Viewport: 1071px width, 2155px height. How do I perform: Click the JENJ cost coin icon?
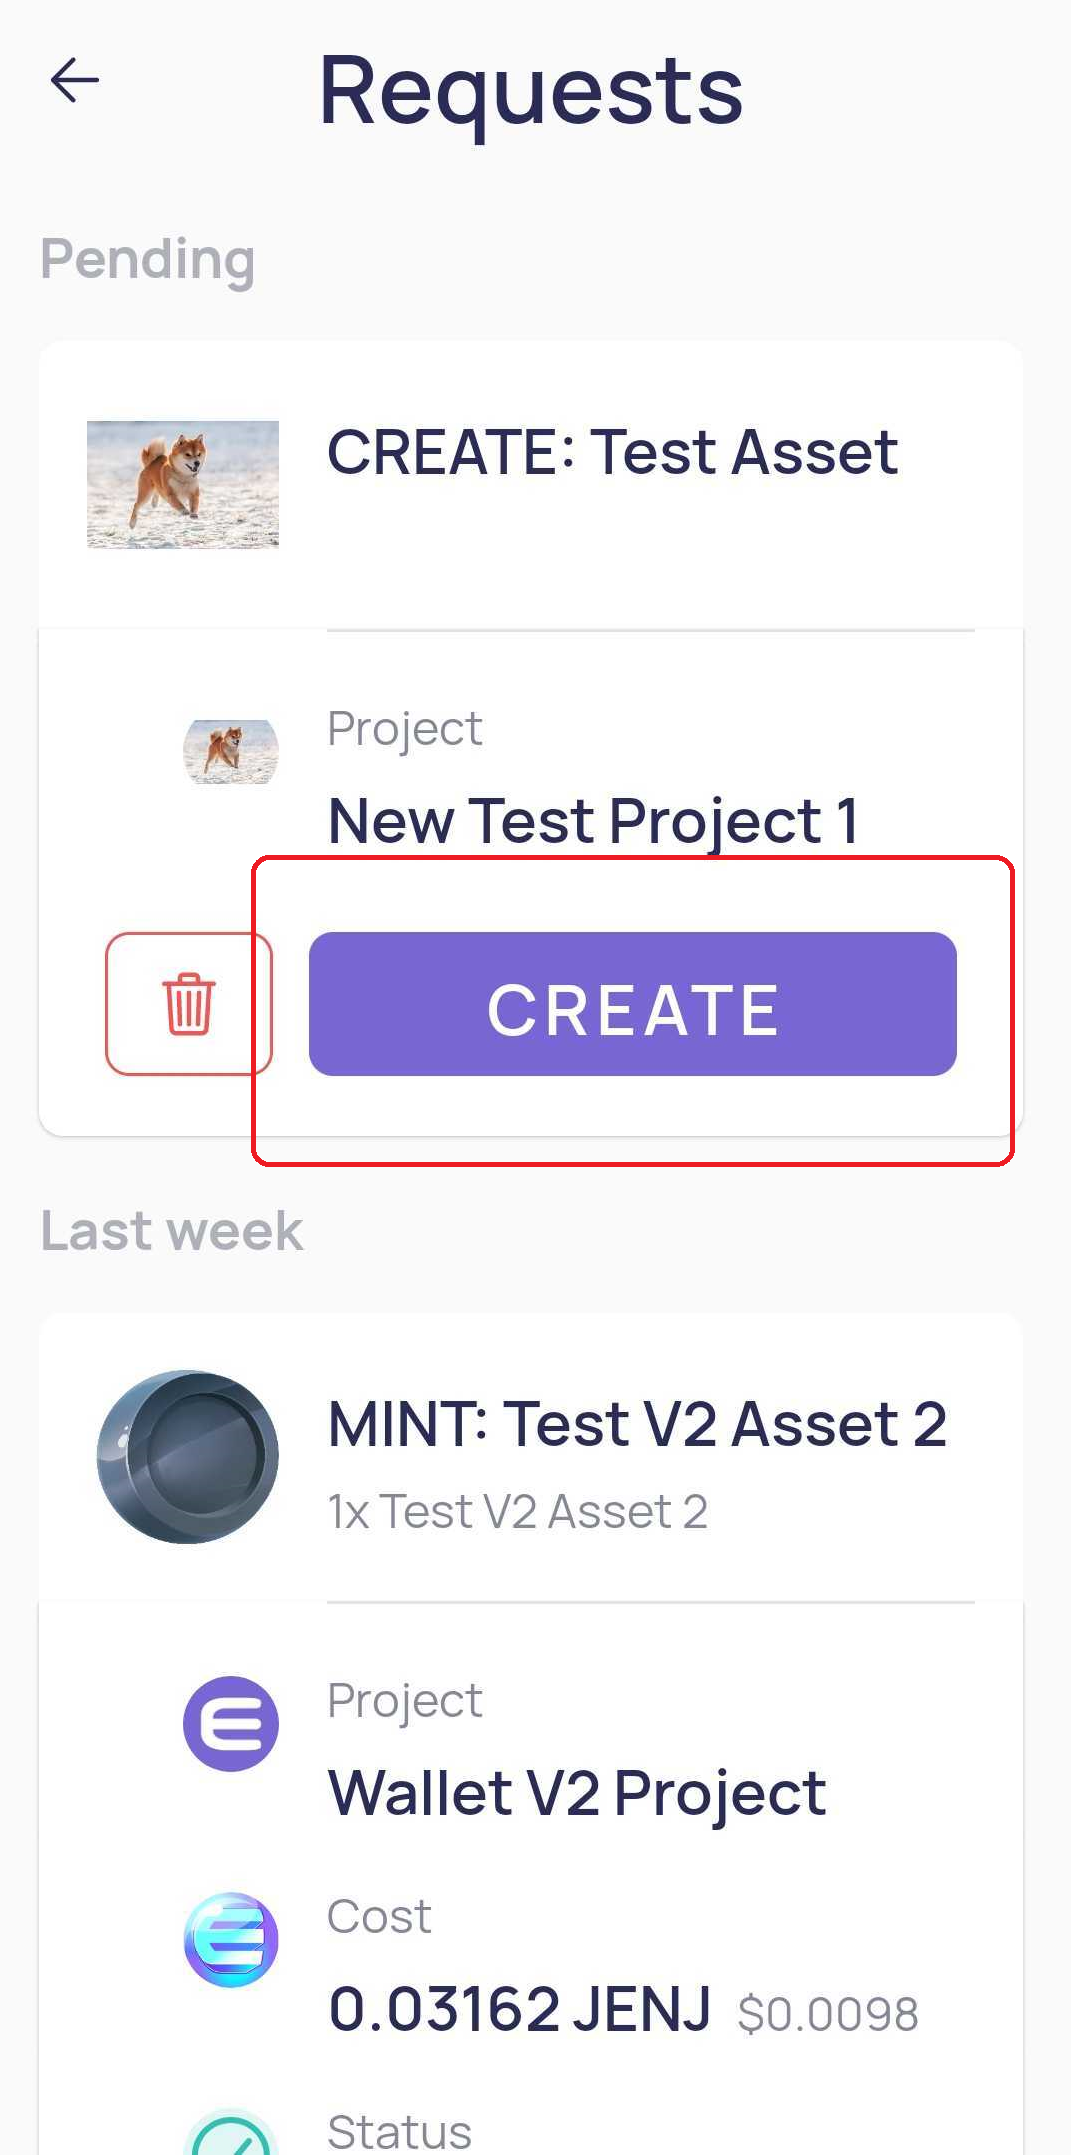231,1939
